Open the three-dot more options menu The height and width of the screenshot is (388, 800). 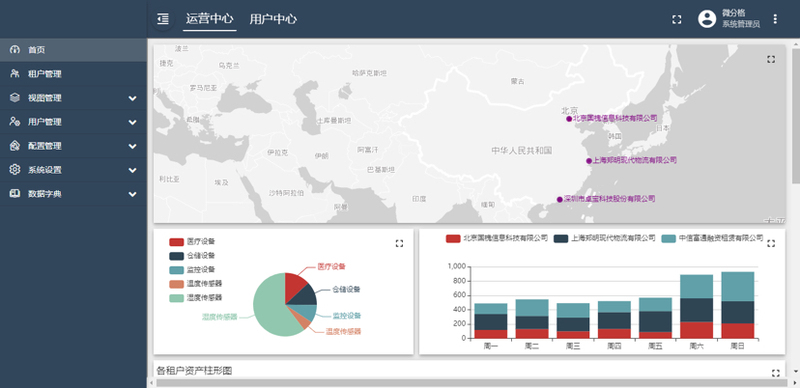point(775,19)
